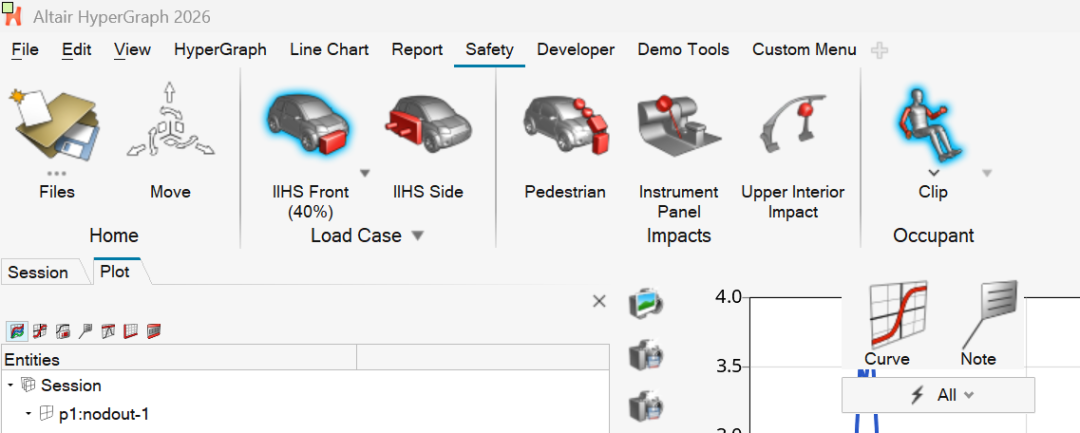Open the View menu
The height and width of the screenshot is (433, 1080).
pos(132,50)
